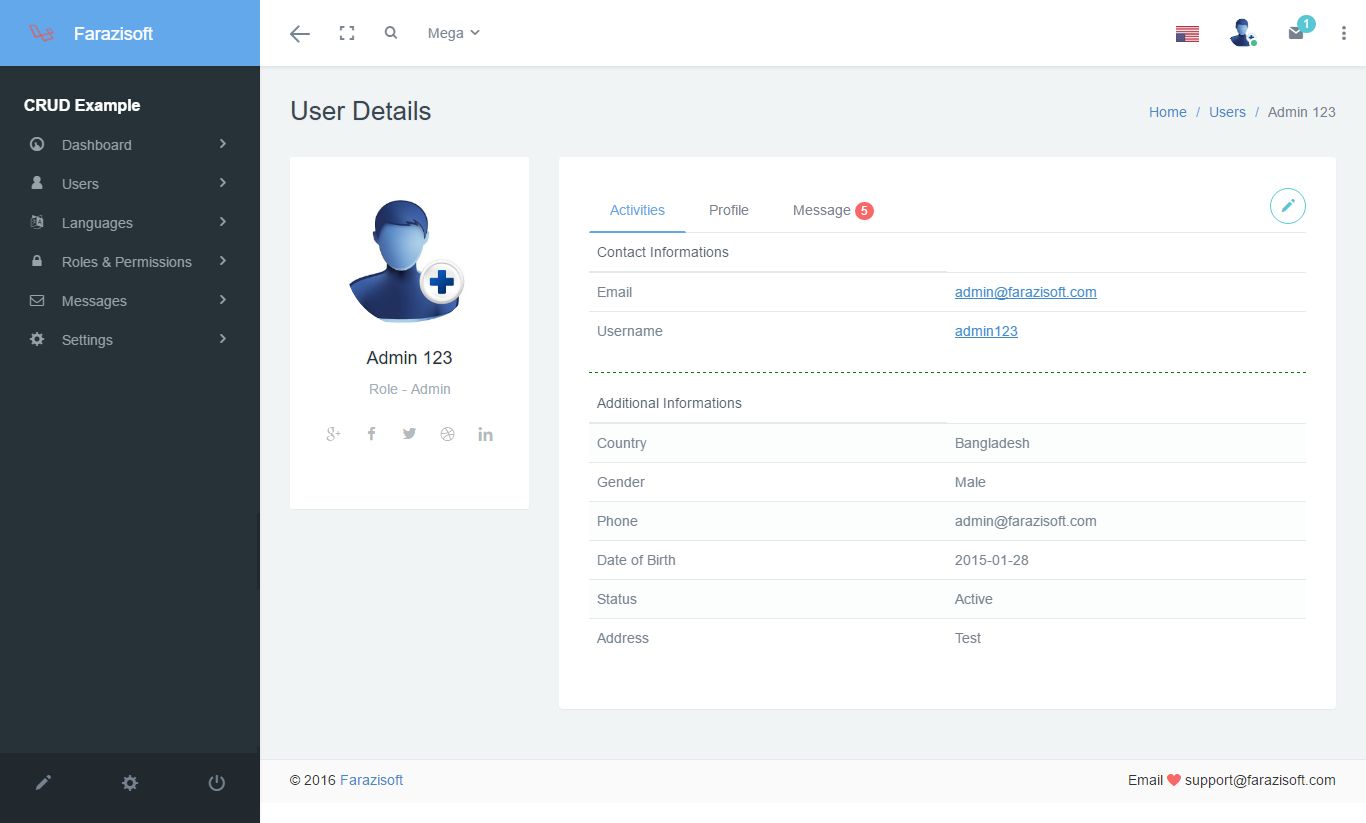
Task: Click the Active status value
Action: coord(974,599)
